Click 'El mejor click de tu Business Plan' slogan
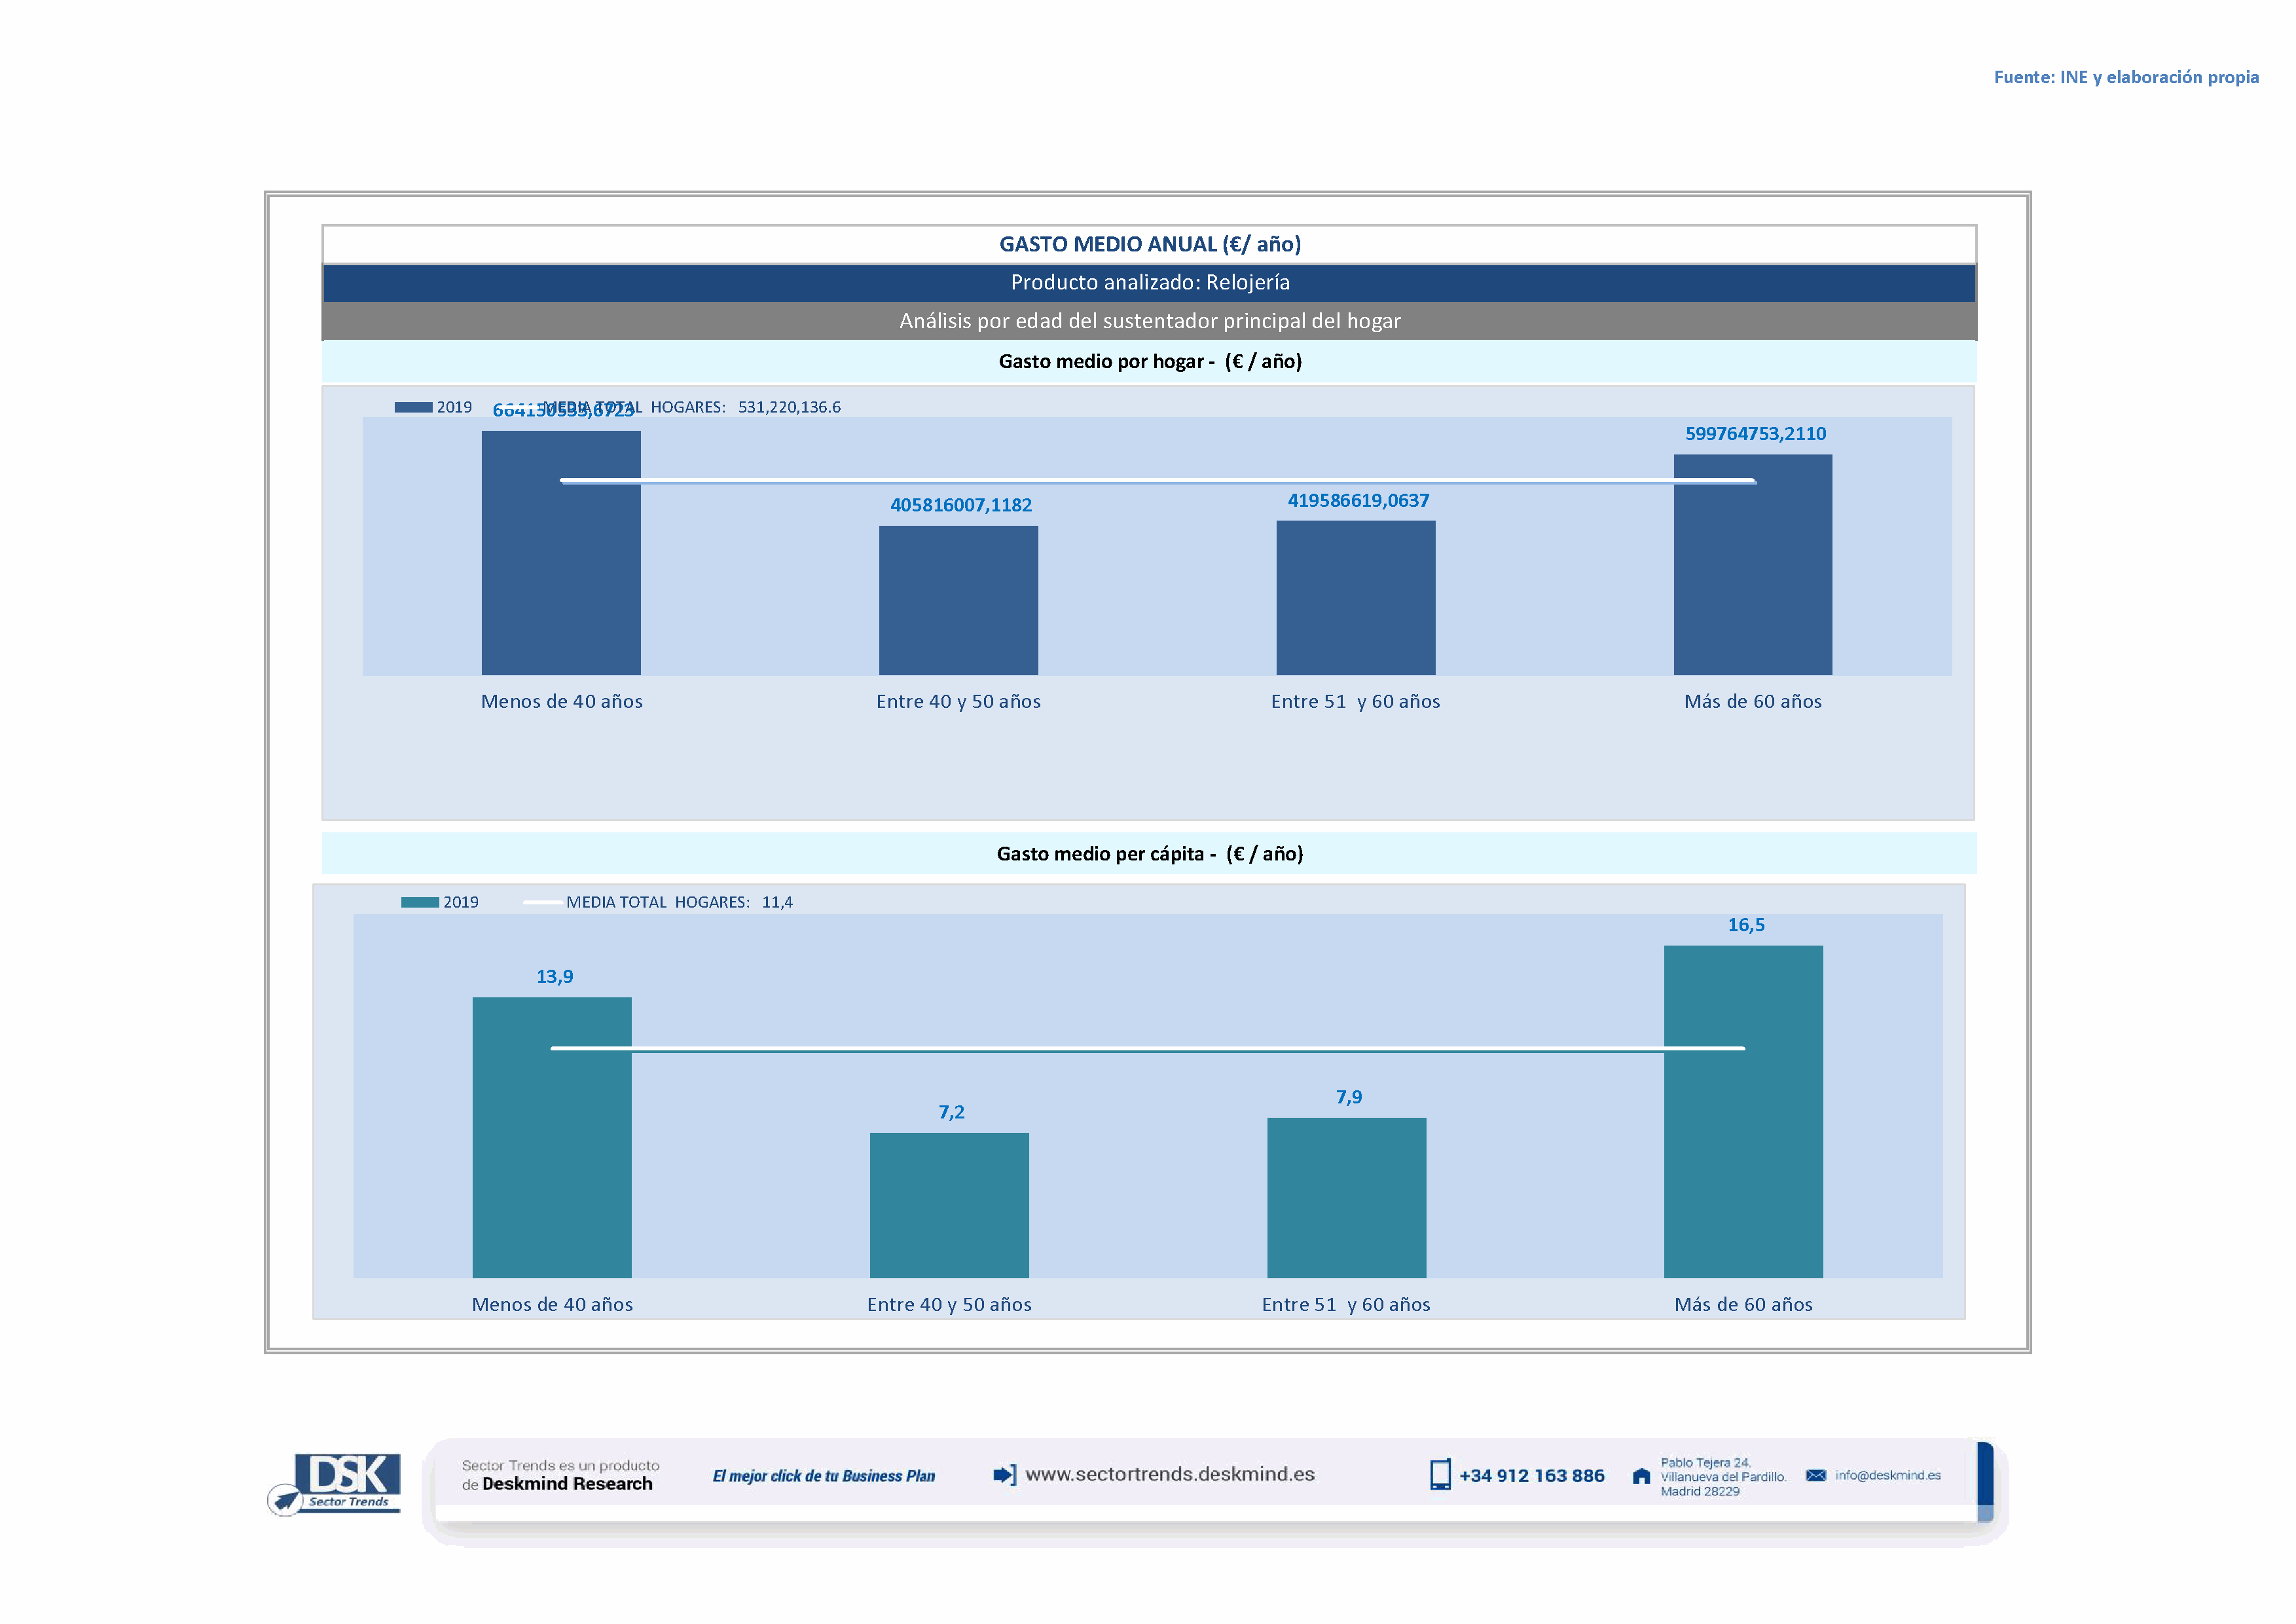2296x1624 pixels. pyautogui.click(x=824, y=1476)
